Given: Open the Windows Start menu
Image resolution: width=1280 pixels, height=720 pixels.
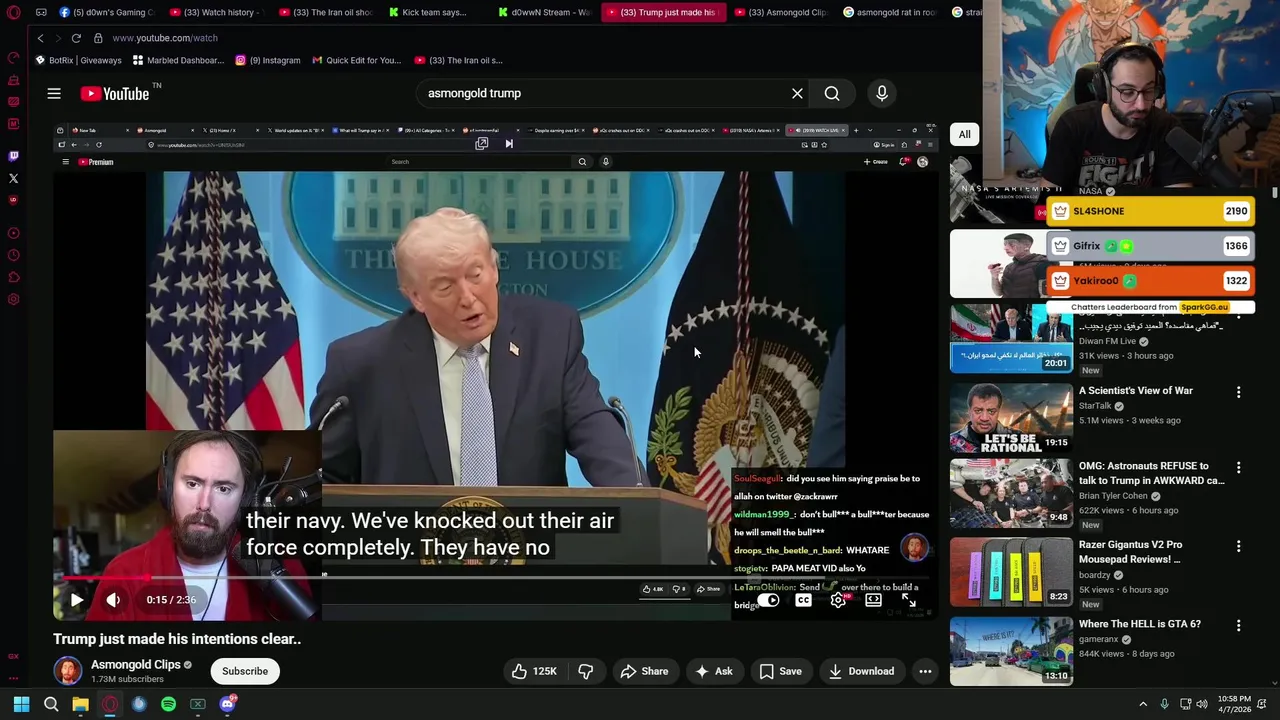Looking at the screenshot, I should 21,704.
